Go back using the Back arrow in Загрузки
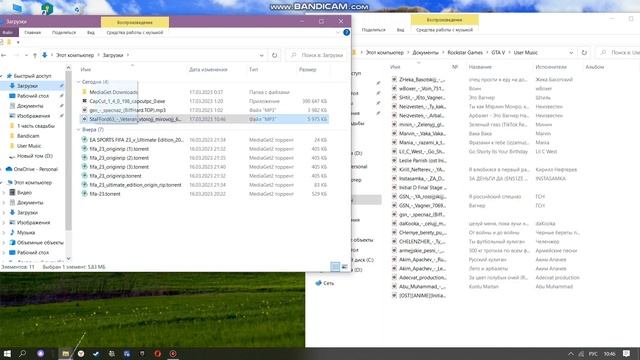This screenshot has height=360, width=640. 4,55
